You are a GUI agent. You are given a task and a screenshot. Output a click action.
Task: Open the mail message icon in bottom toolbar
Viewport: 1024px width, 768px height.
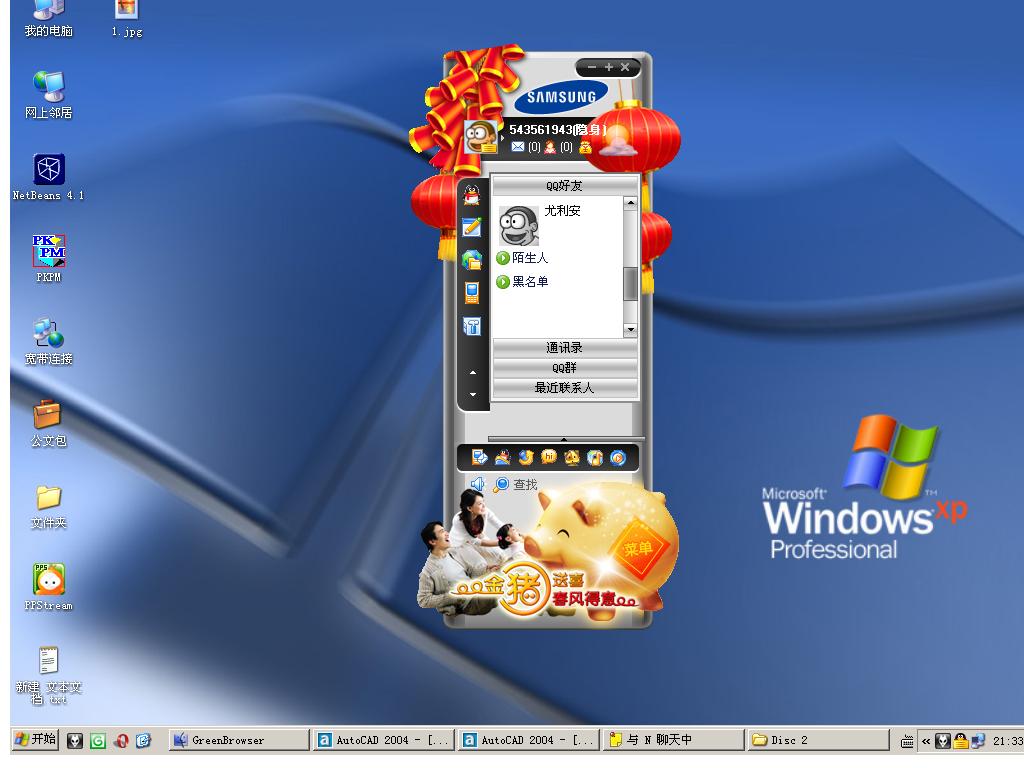coord(479,457)
